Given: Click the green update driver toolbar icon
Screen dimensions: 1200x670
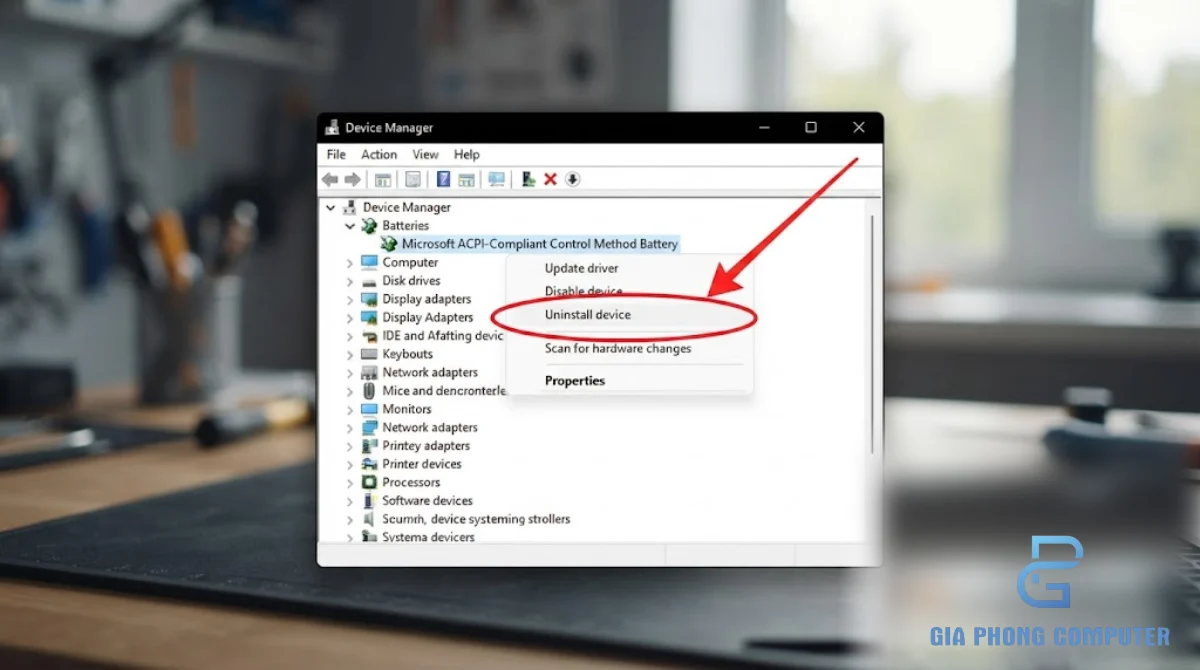Looking at the screenshot, I should point(528,180).
